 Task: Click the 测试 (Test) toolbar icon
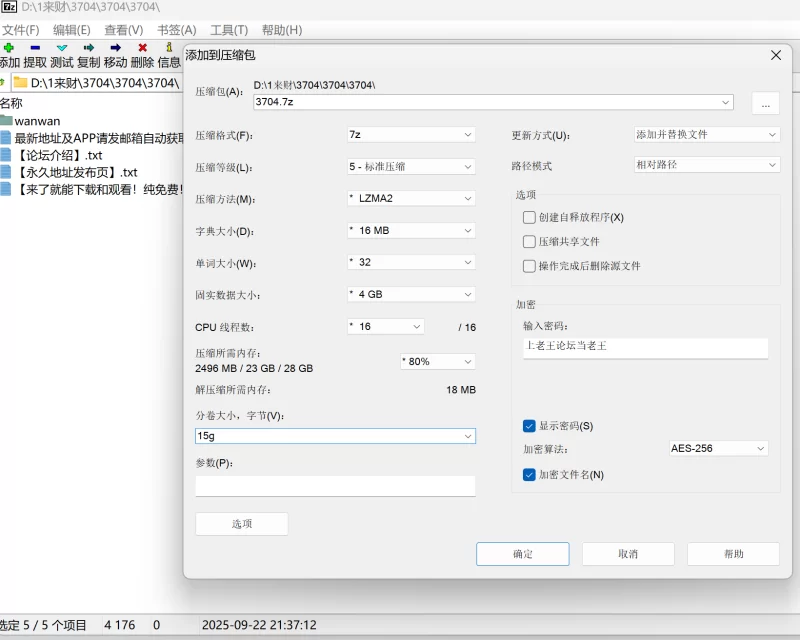(x=62, y=47)
